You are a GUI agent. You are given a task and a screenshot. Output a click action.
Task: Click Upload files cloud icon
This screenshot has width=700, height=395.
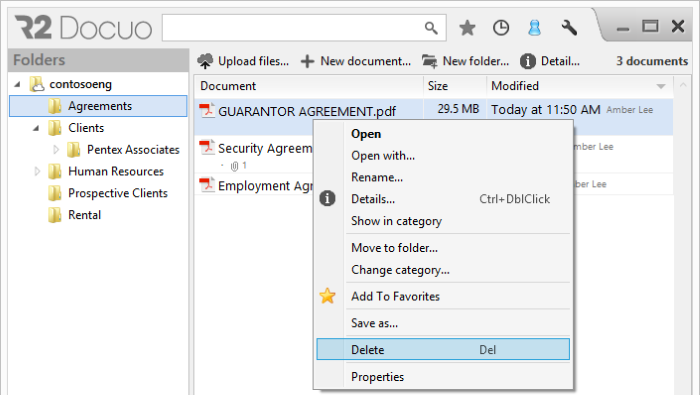point(205,61)
